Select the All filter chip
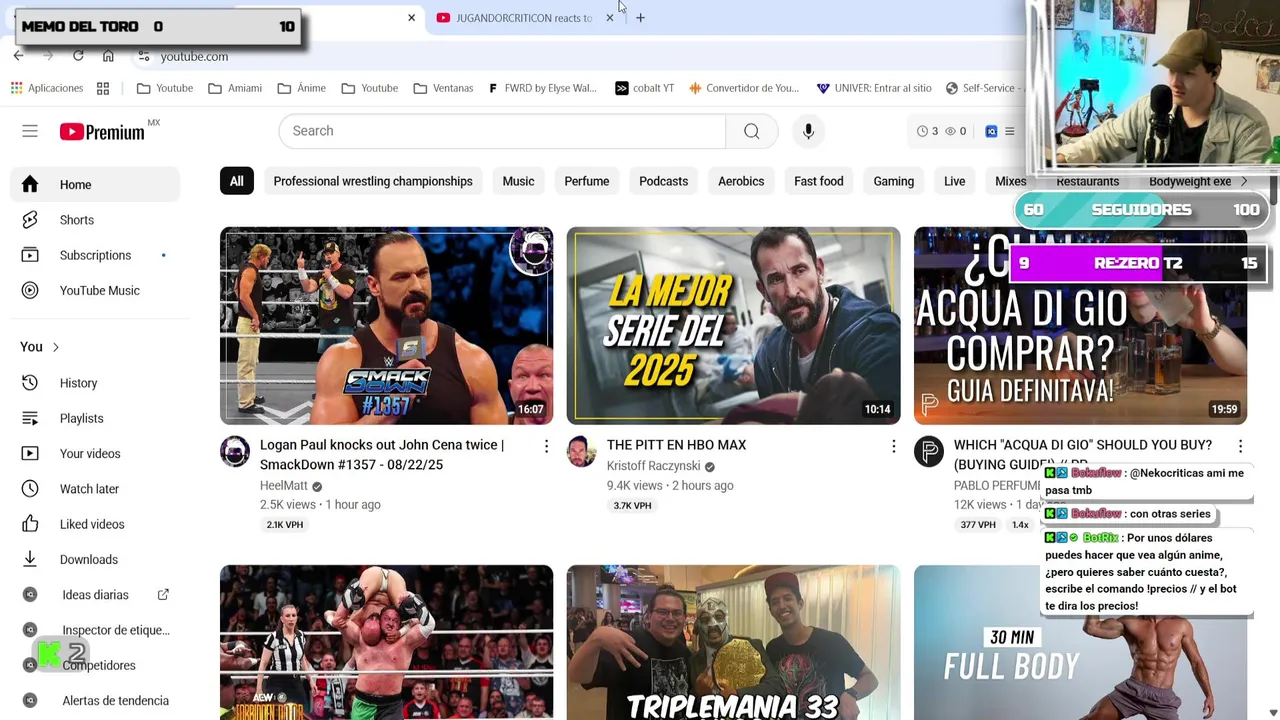Viewport: 1280px width, 720px height. coord(236,181)
